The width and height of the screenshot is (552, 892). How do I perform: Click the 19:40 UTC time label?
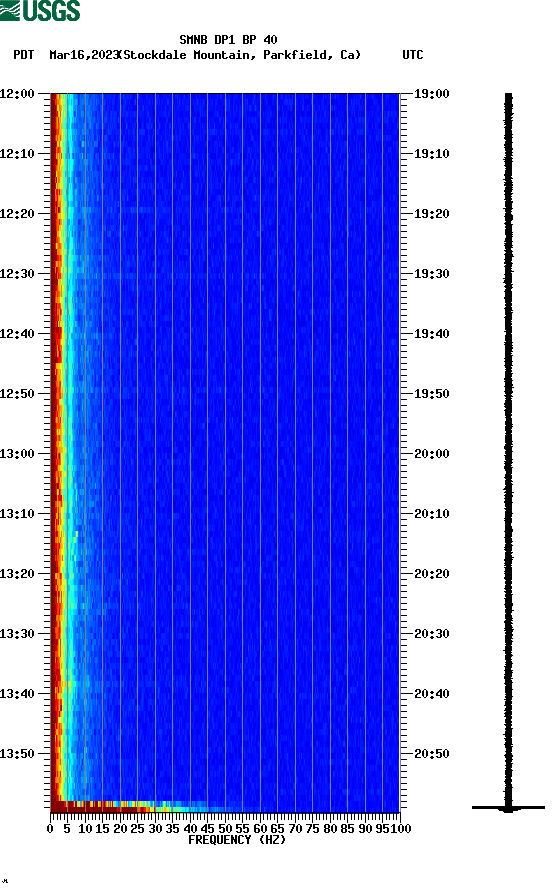point(431,334)
